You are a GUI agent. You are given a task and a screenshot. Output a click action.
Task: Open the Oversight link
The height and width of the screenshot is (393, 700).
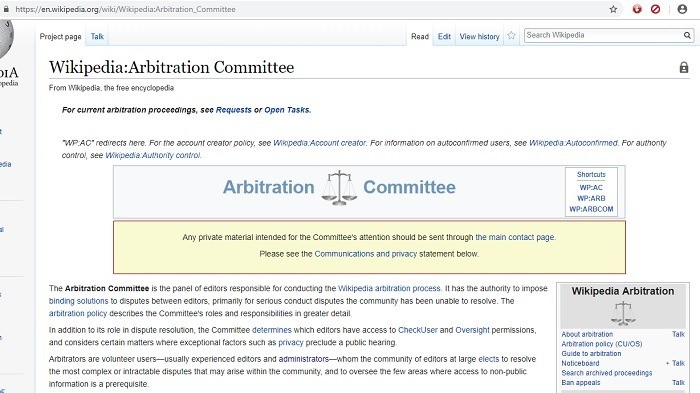click(x=472, y=330)
